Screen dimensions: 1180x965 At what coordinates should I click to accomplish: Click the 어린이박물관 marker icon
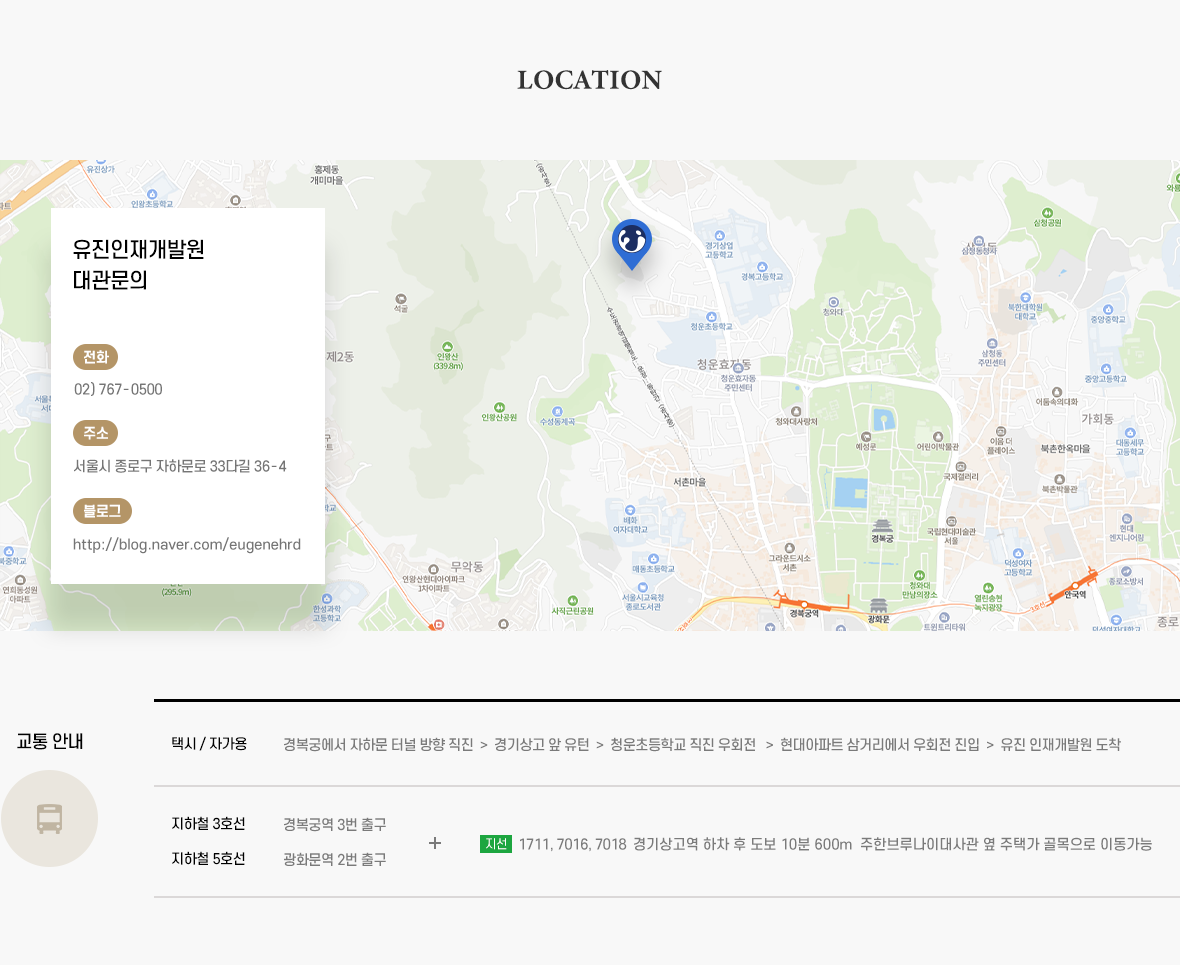tap(938, 437)
